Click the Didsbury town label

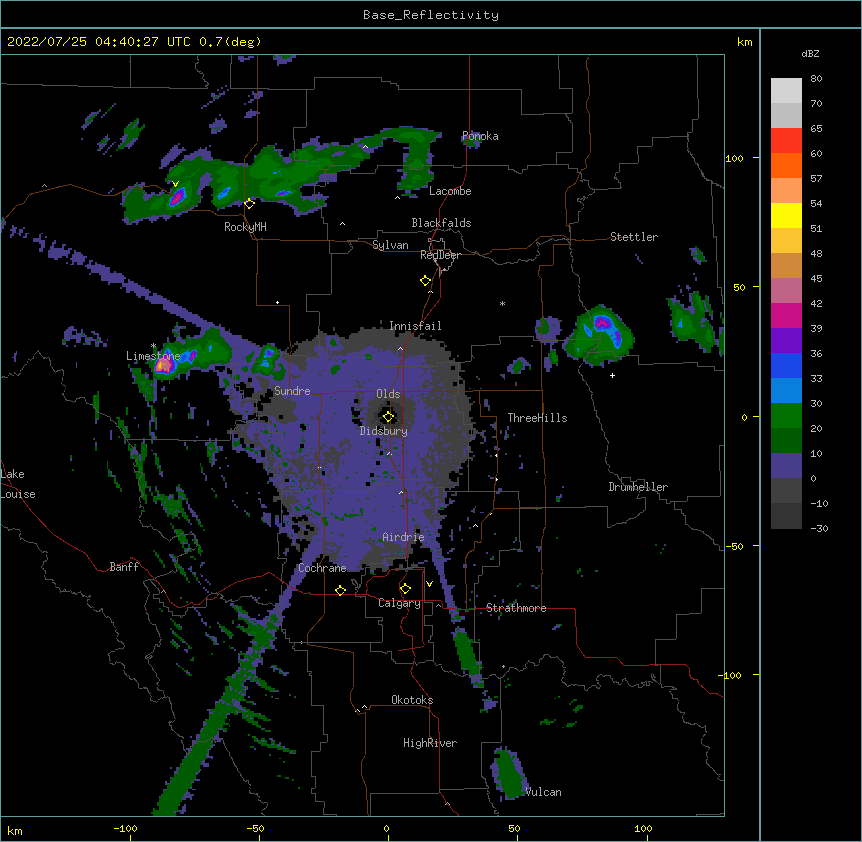tap(384, 431)
